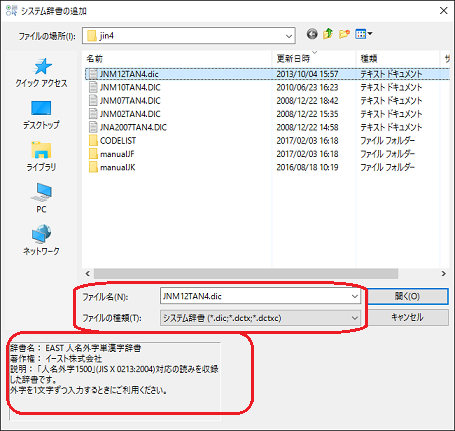Viewport: 455px width, 431px height.
Task: Click the ファイル名 text field
Action: 255,296
